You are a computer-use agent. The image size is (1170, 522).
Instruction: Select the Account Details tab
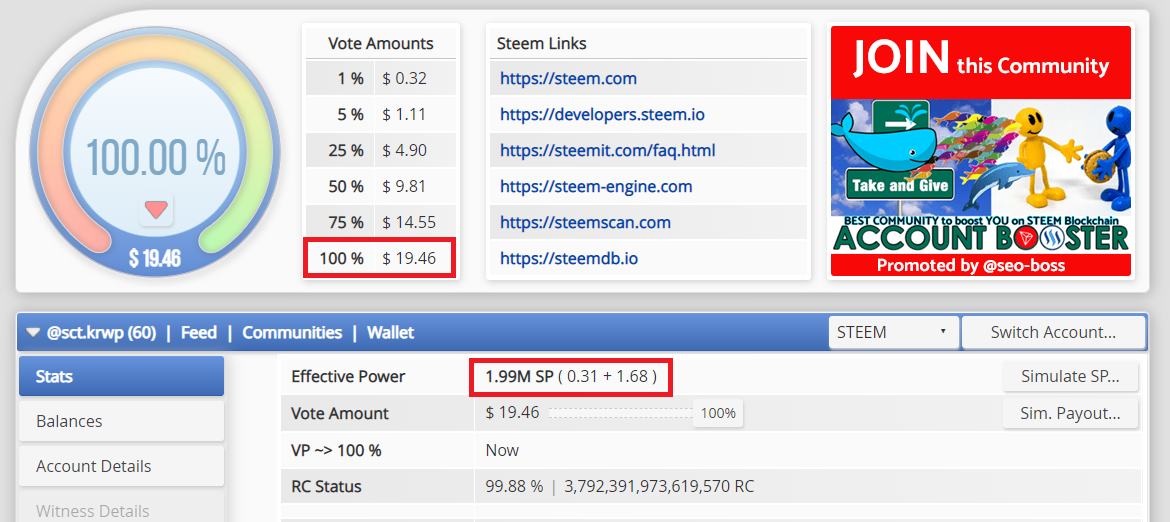121,466
